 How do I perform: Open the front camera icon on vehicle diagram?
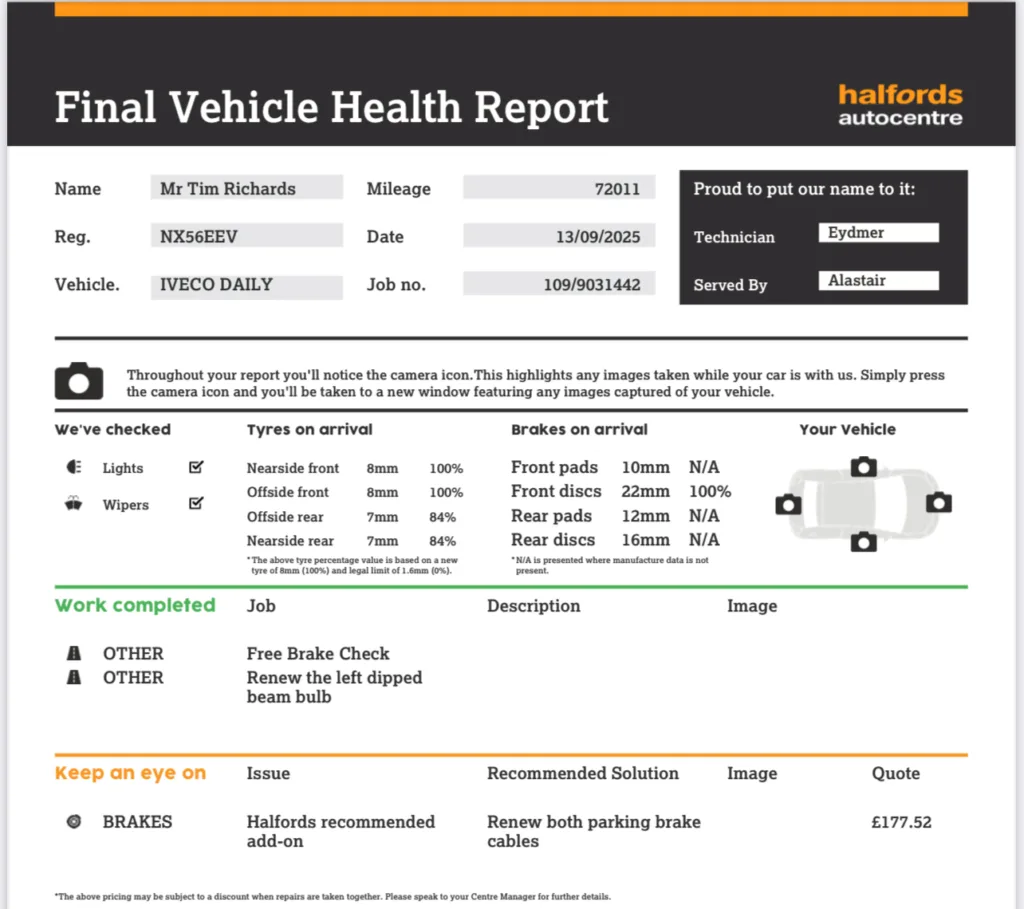point(938,502)
